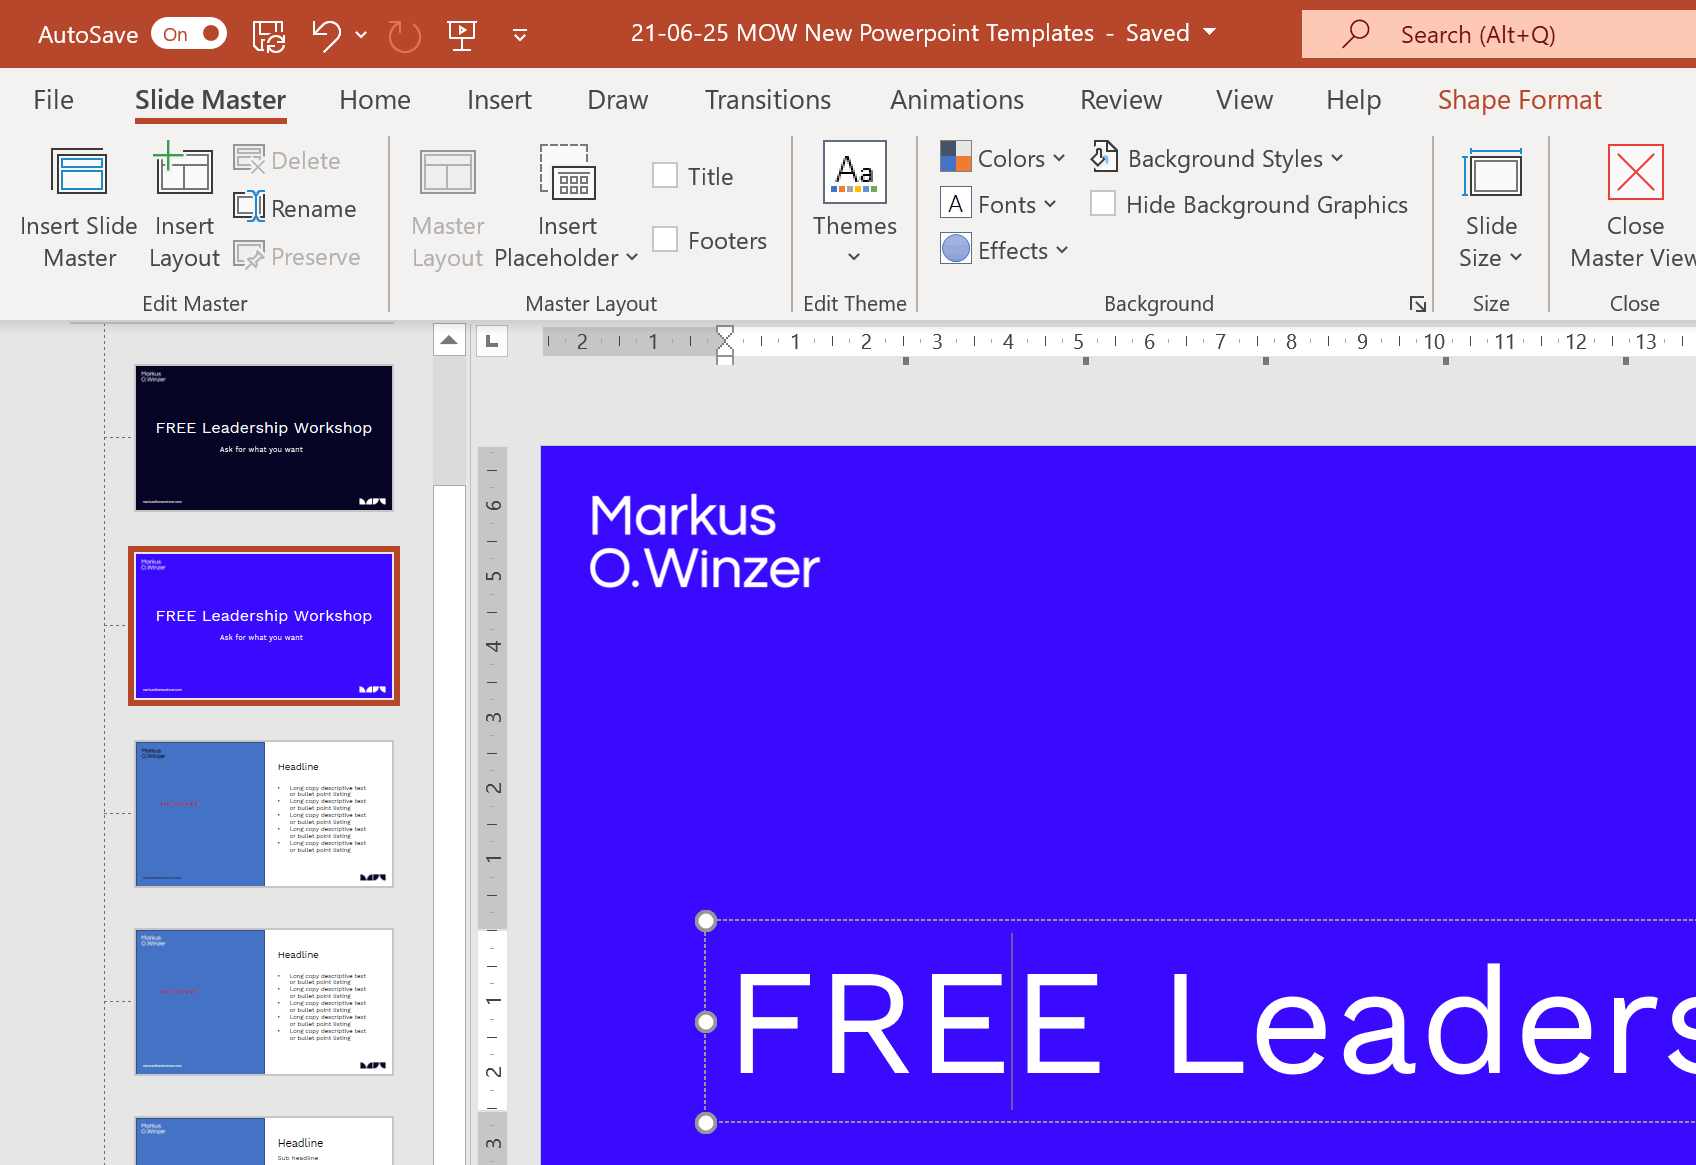This screenshot has height=1165, width=1696.
Task: Click the top-left handle of the title placeholder
Action: pyautogui.click(x=706, y=920)
